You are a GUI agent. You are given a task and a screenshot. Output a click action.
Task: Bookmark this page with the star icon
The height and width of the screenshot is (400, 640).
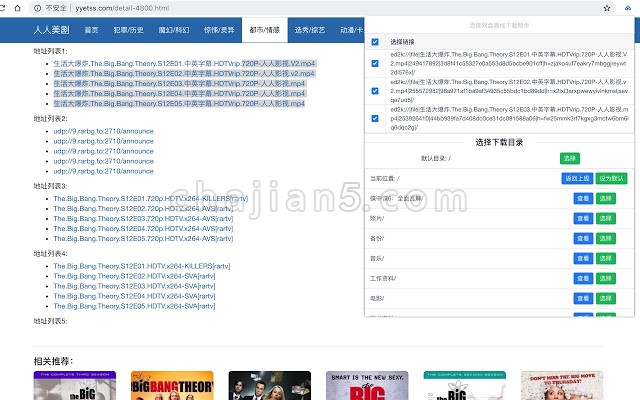(607, 8)
